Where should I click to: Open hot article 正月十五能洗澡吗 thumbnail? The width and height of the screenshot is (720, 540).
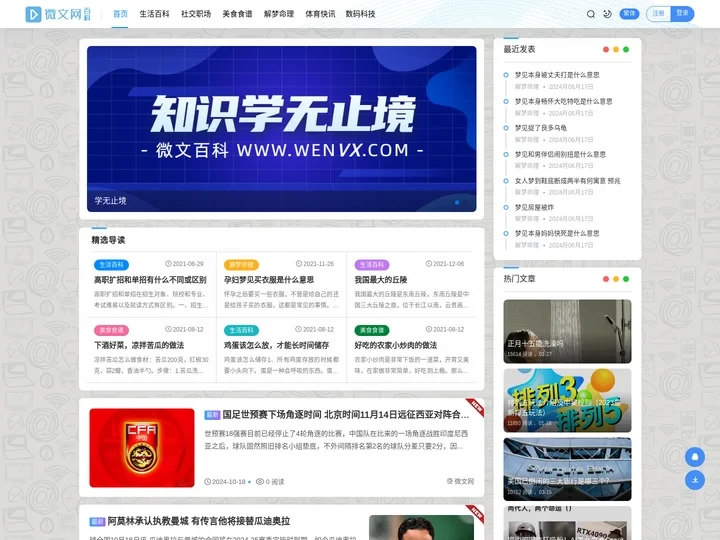567,331
